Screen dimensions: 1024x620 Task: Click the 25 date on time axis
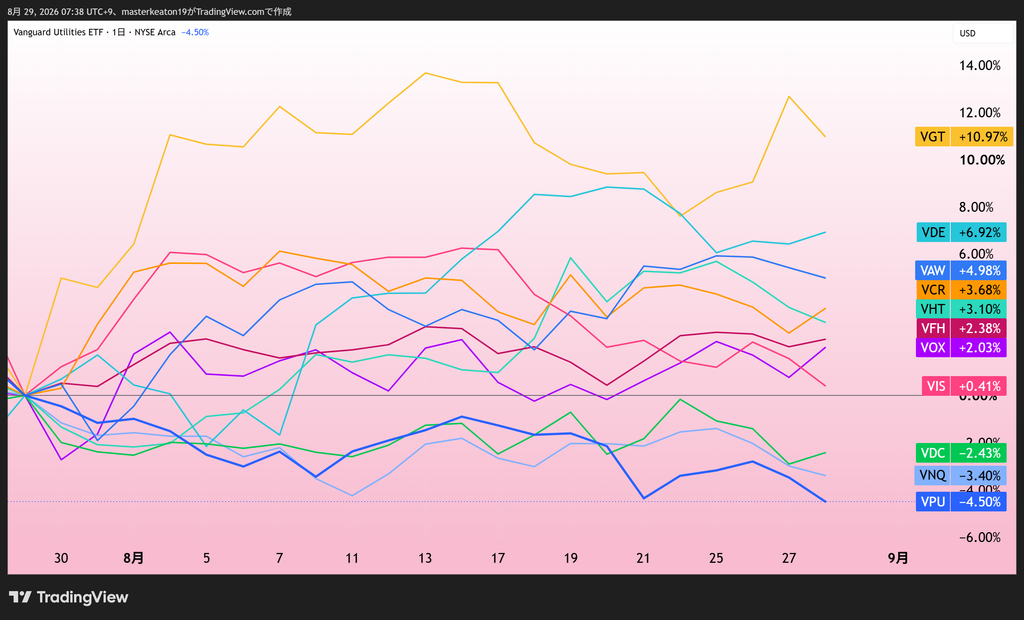(x=716, y=558)
